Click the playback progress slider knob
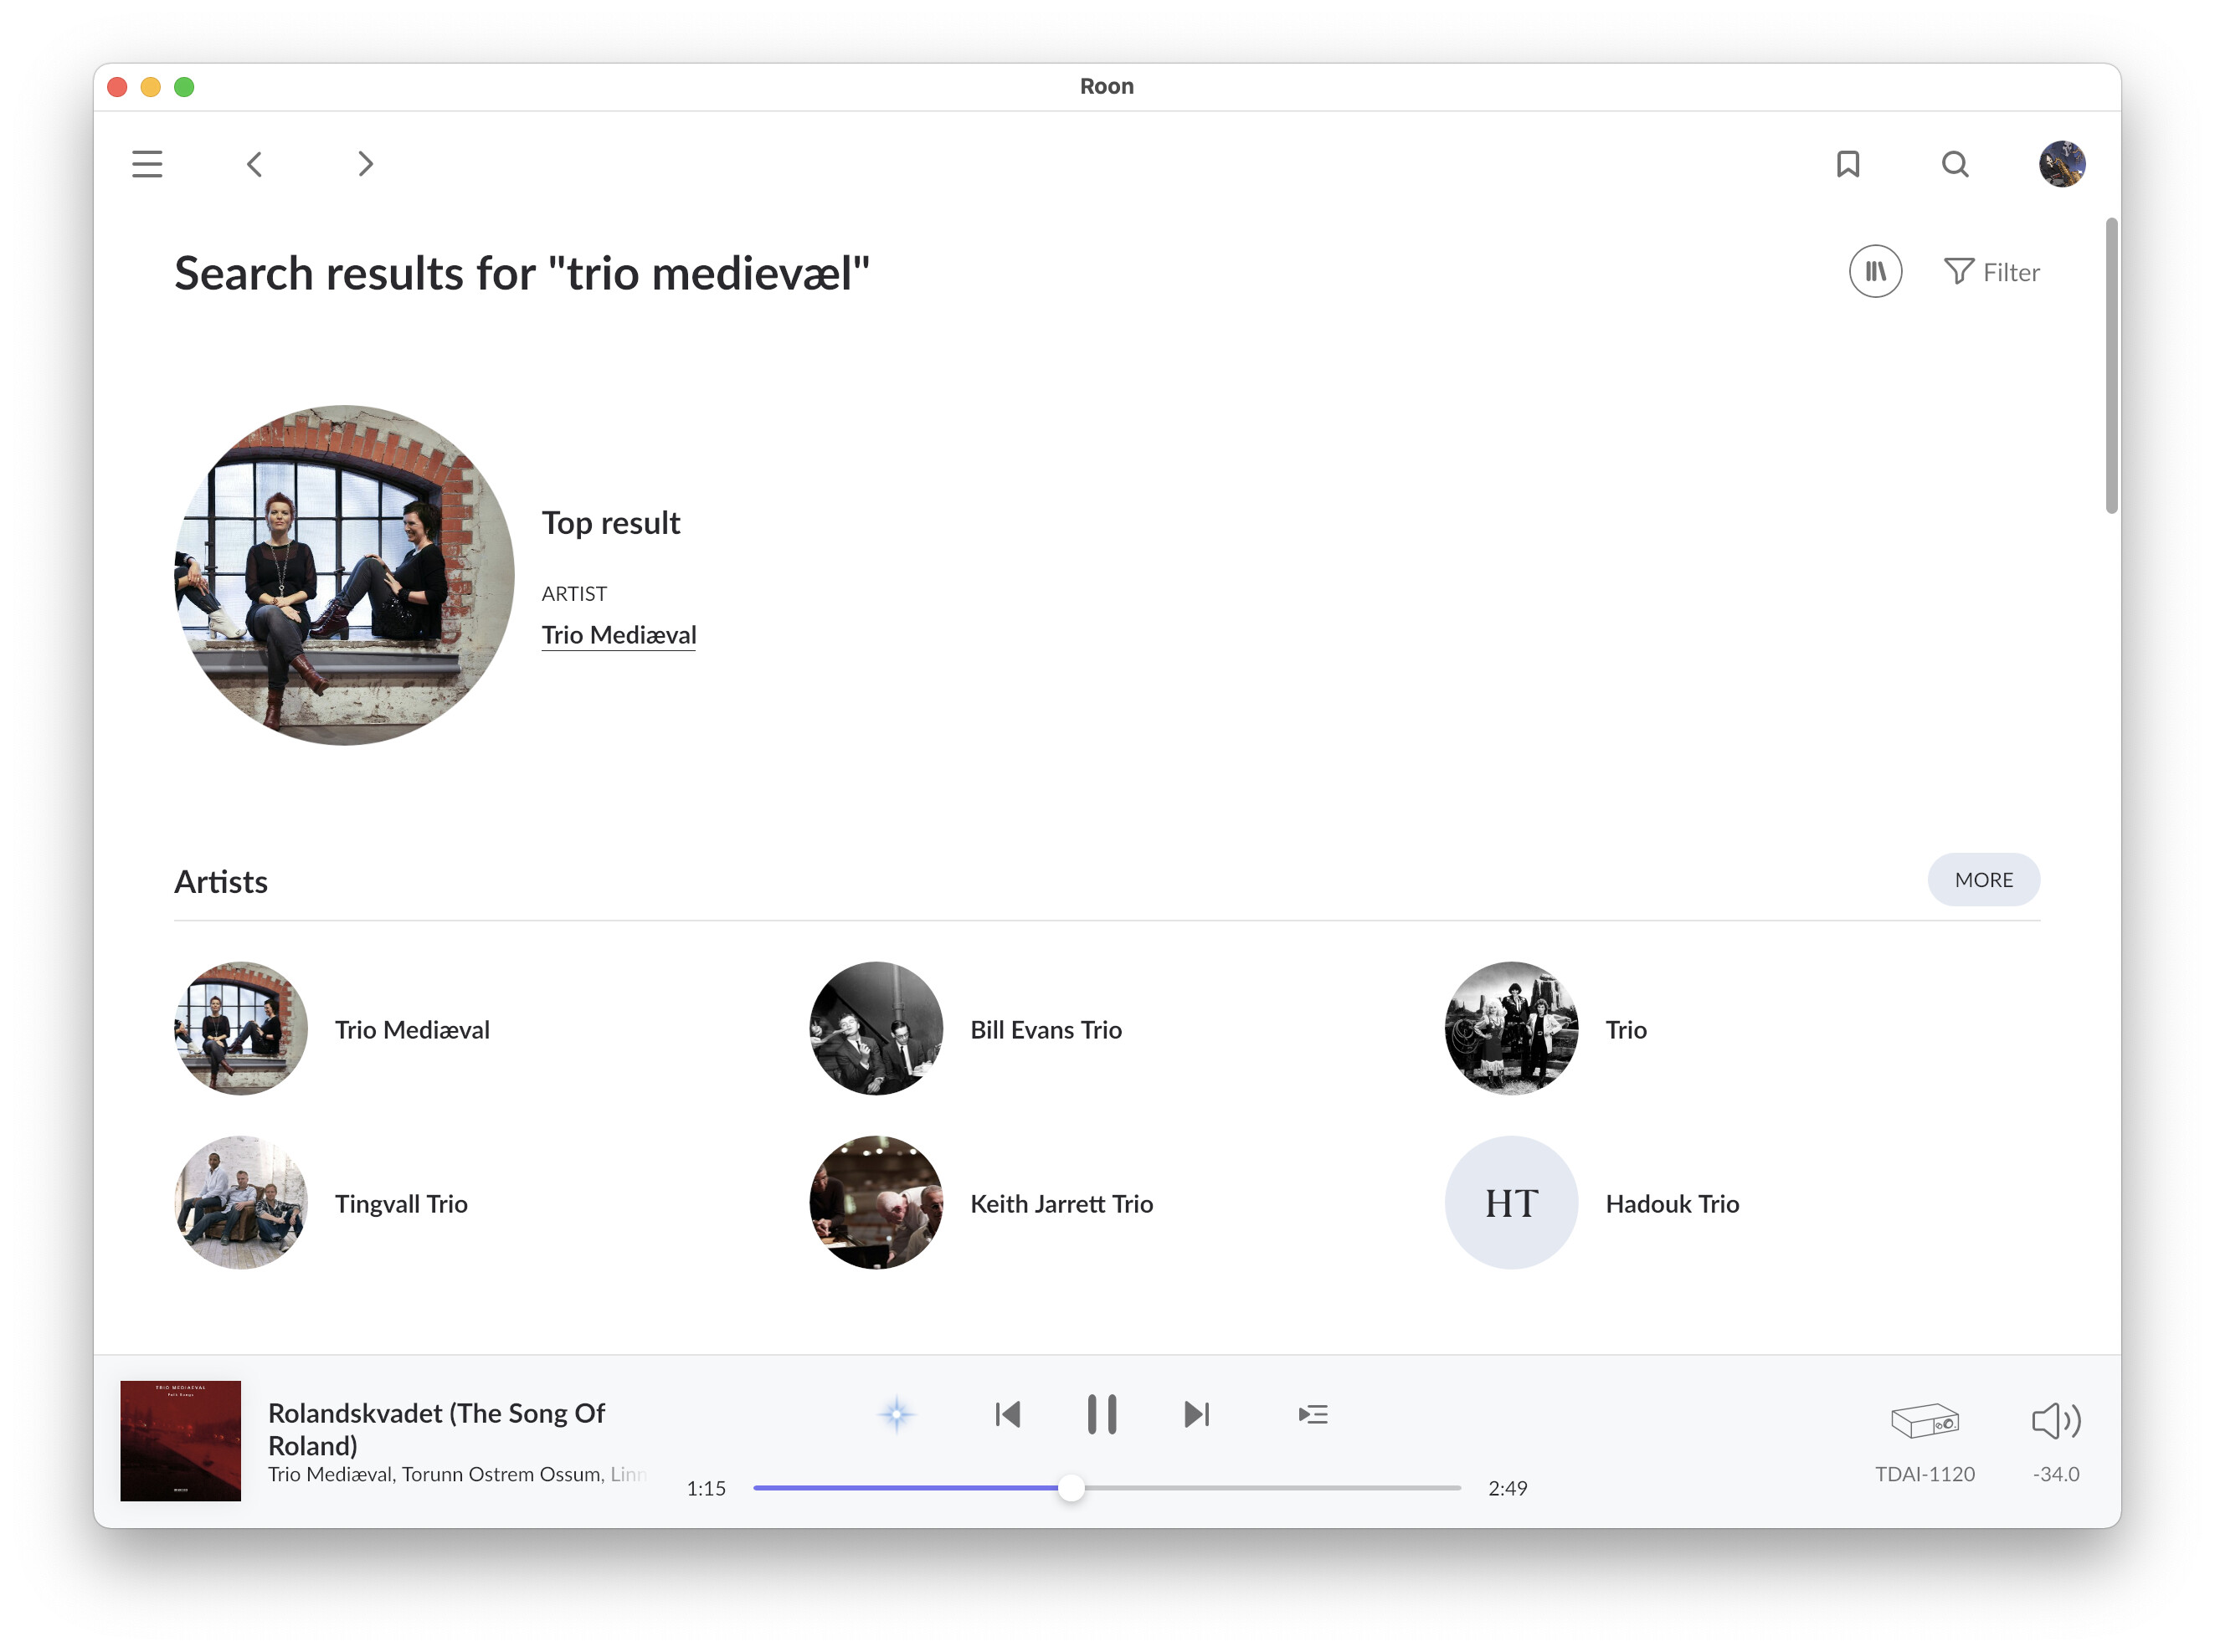The height and width of the screenshot is (1652, 2215). point(1071,1488)
